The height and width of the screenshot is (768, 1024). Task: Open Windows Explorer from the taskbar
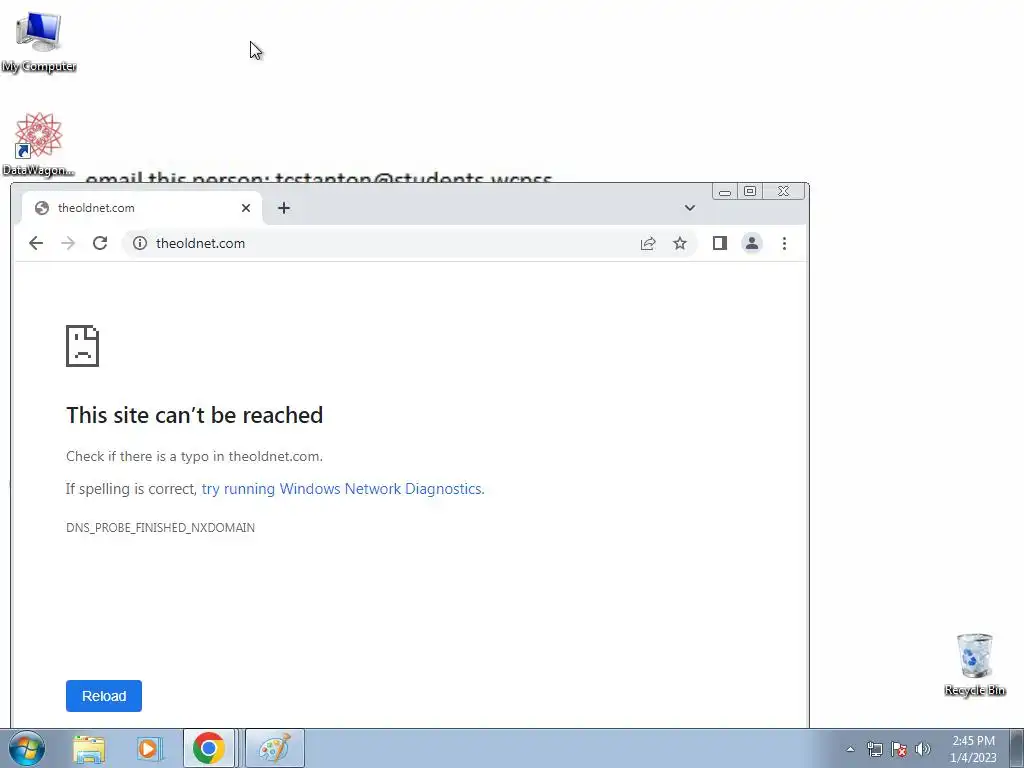coord(89,748)
